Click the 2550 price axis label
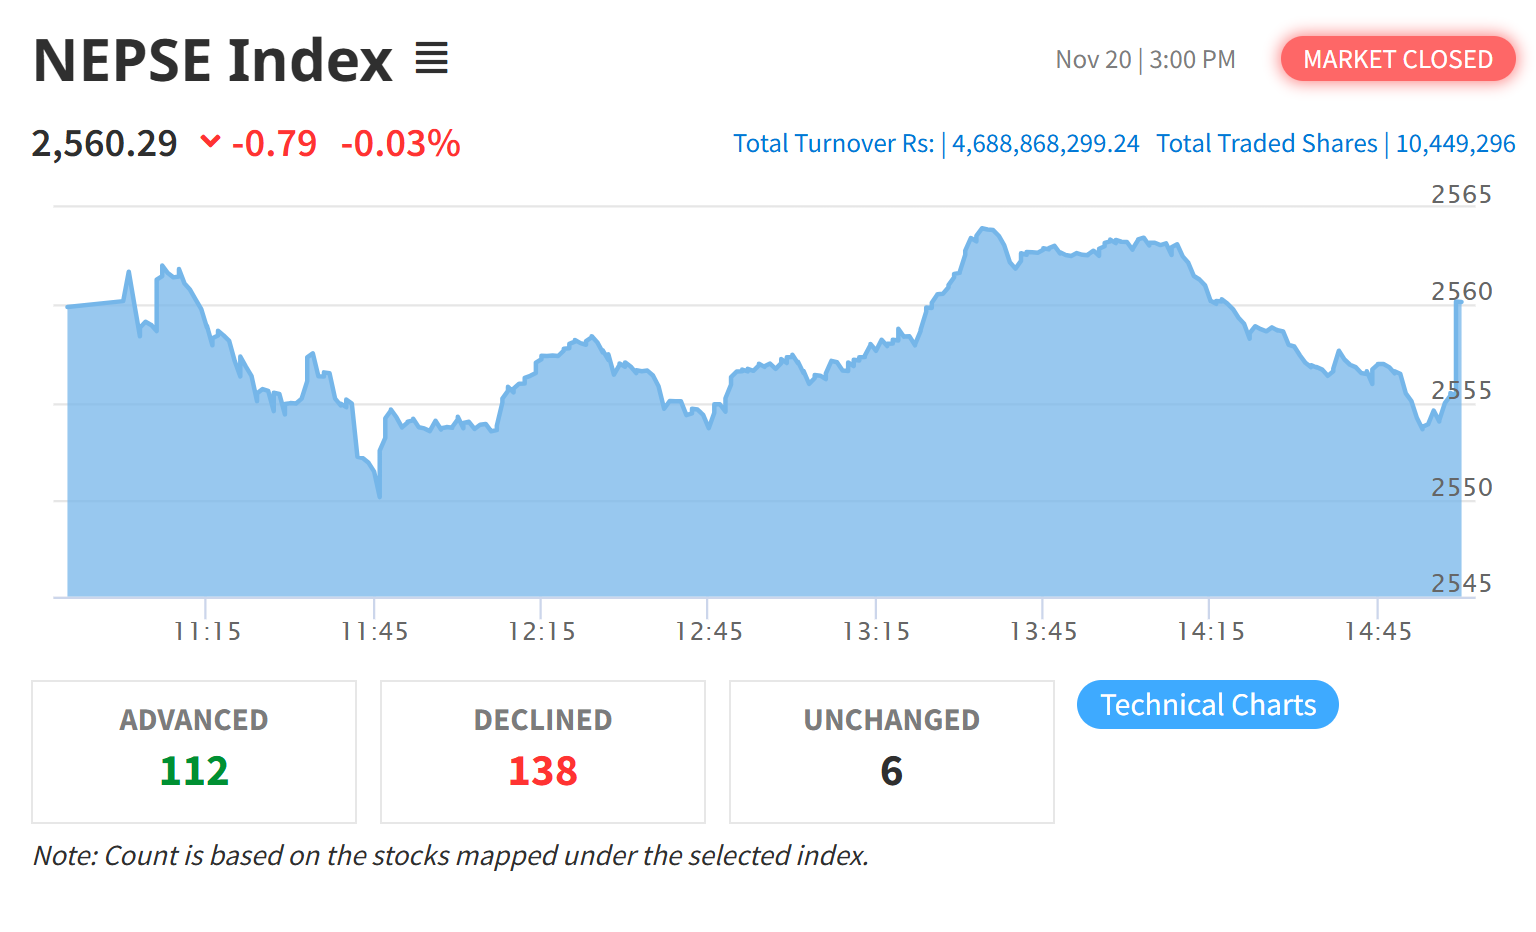The width and height of the screenshot is (1536, 932). point(1461,488)
